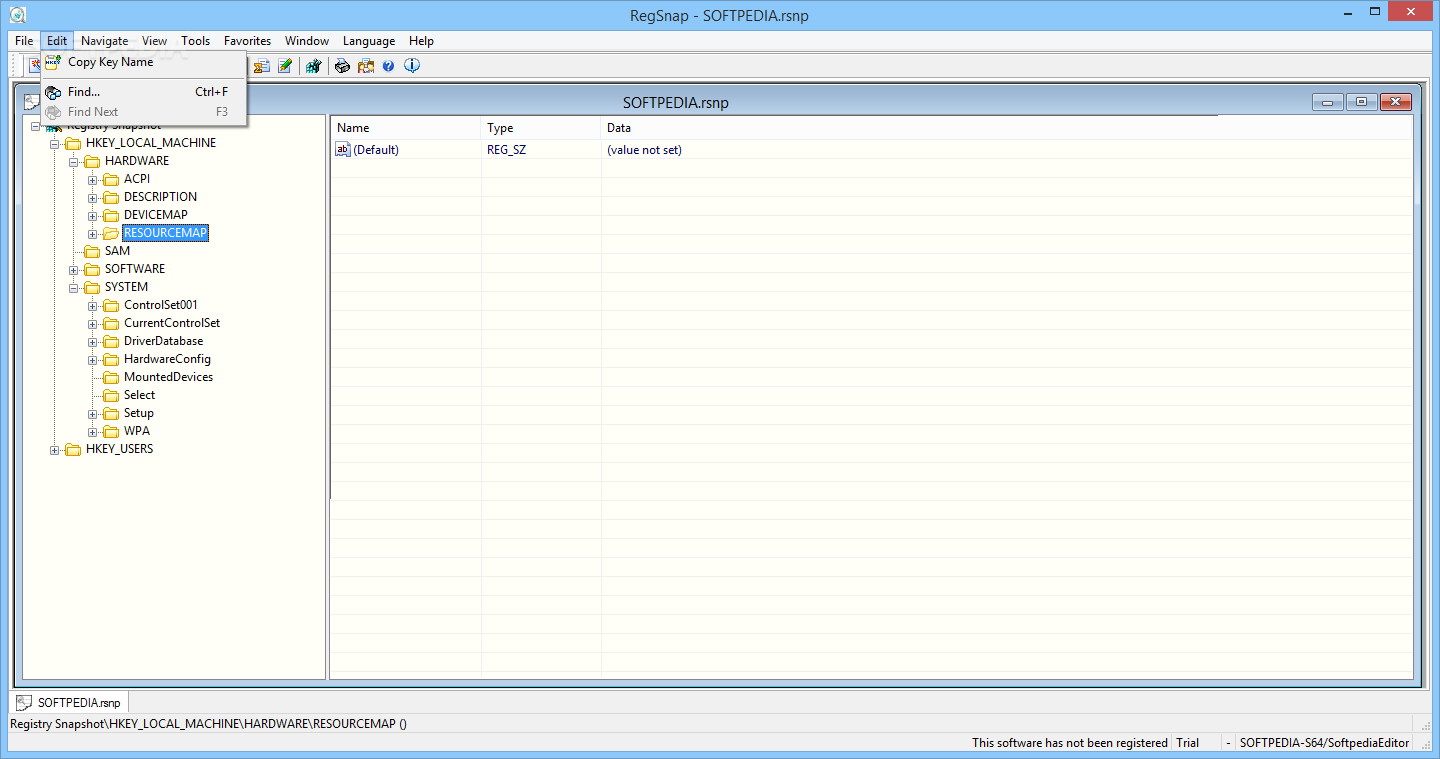Open the Favorites menu
Image resolution: width=1440 pixels, height=759 pixels.
click(248, 41)
